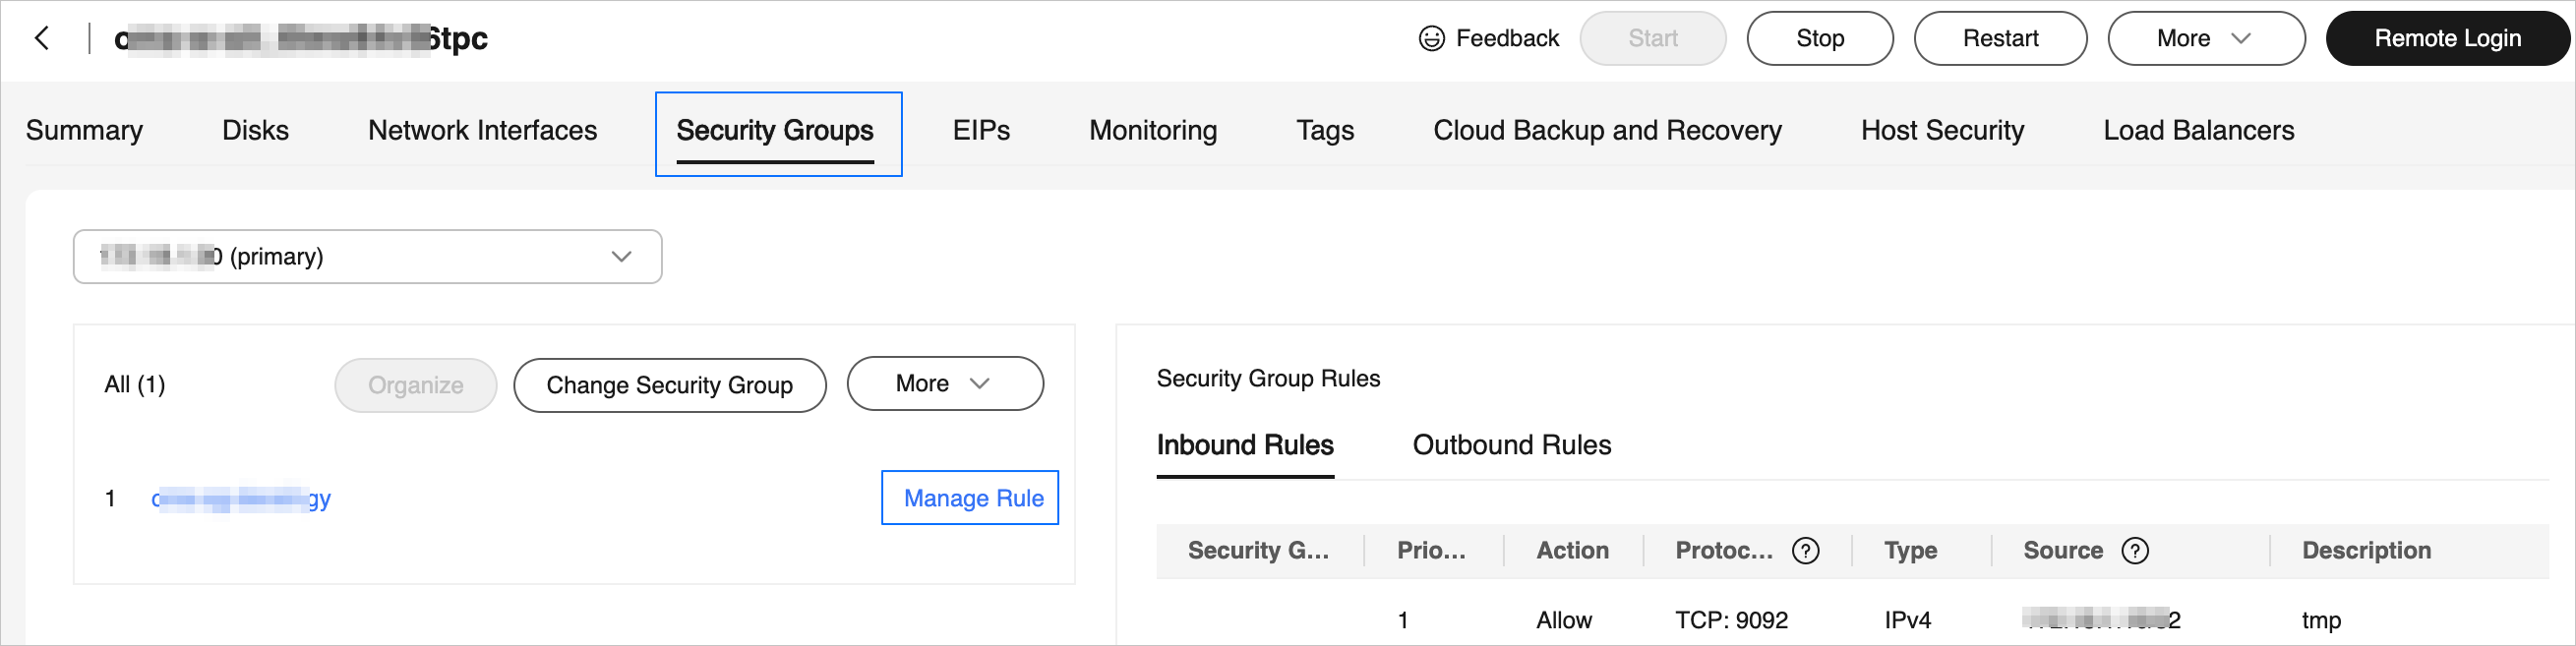The image size is (2576, 646).
Task: Click the Manage Rule link
Action: coord(972,498)
